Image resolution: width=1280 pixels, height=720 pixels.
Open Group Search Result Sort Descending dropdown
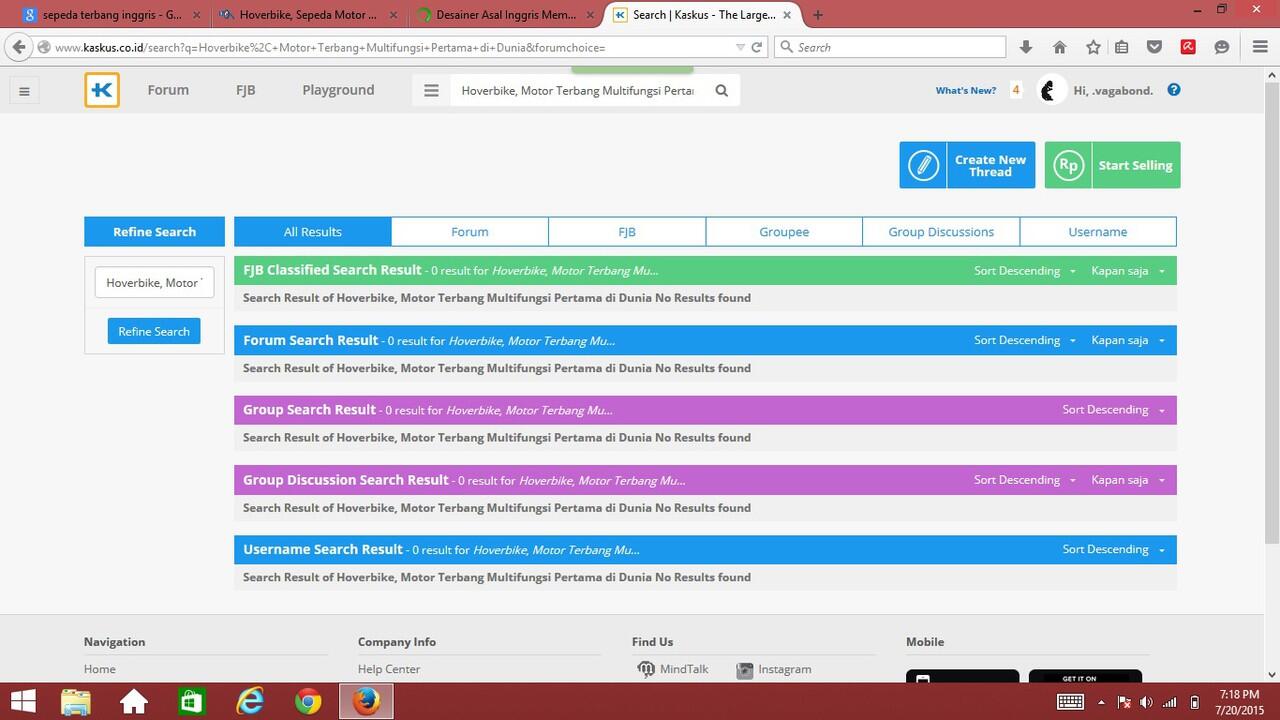point(1113,410)
